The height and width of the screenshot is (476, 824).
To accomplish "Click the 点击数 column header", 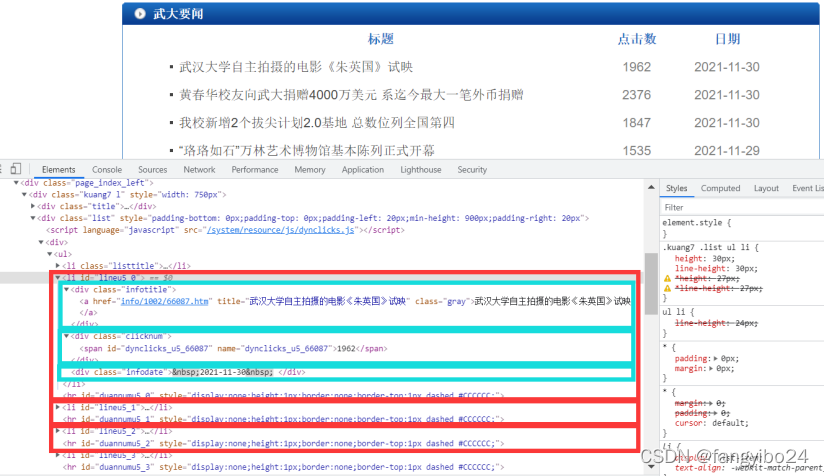I will 637,39.
